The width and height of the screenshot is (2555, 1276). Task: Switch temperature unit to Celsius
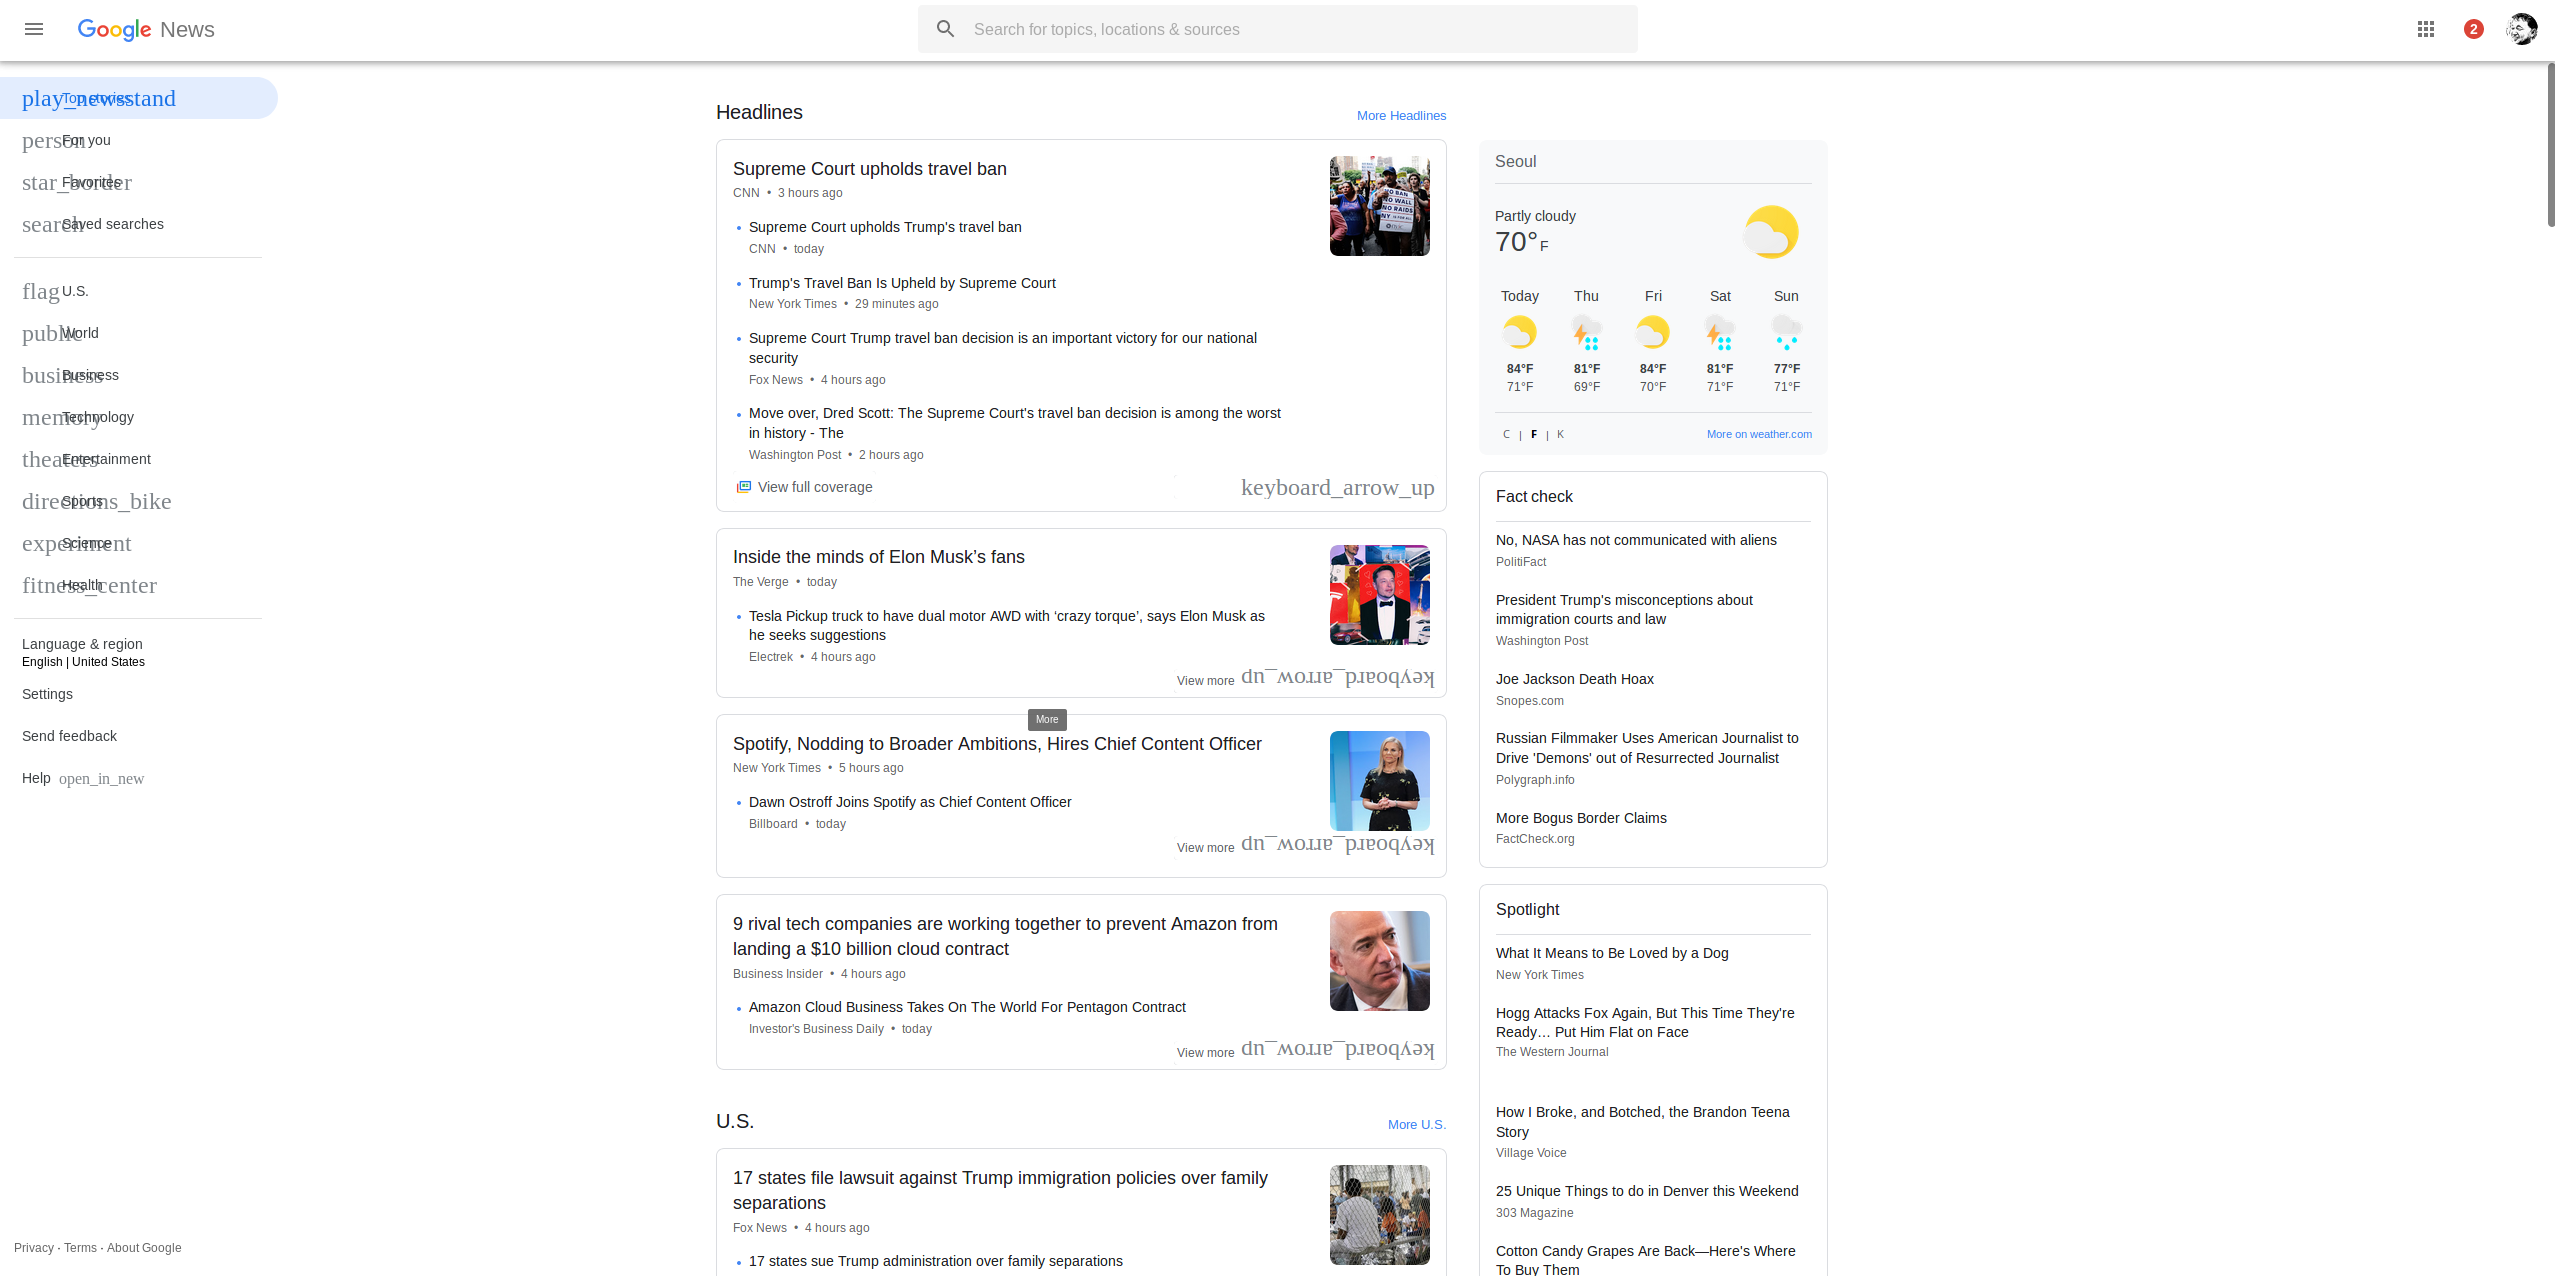click(x=1506, y=434)
